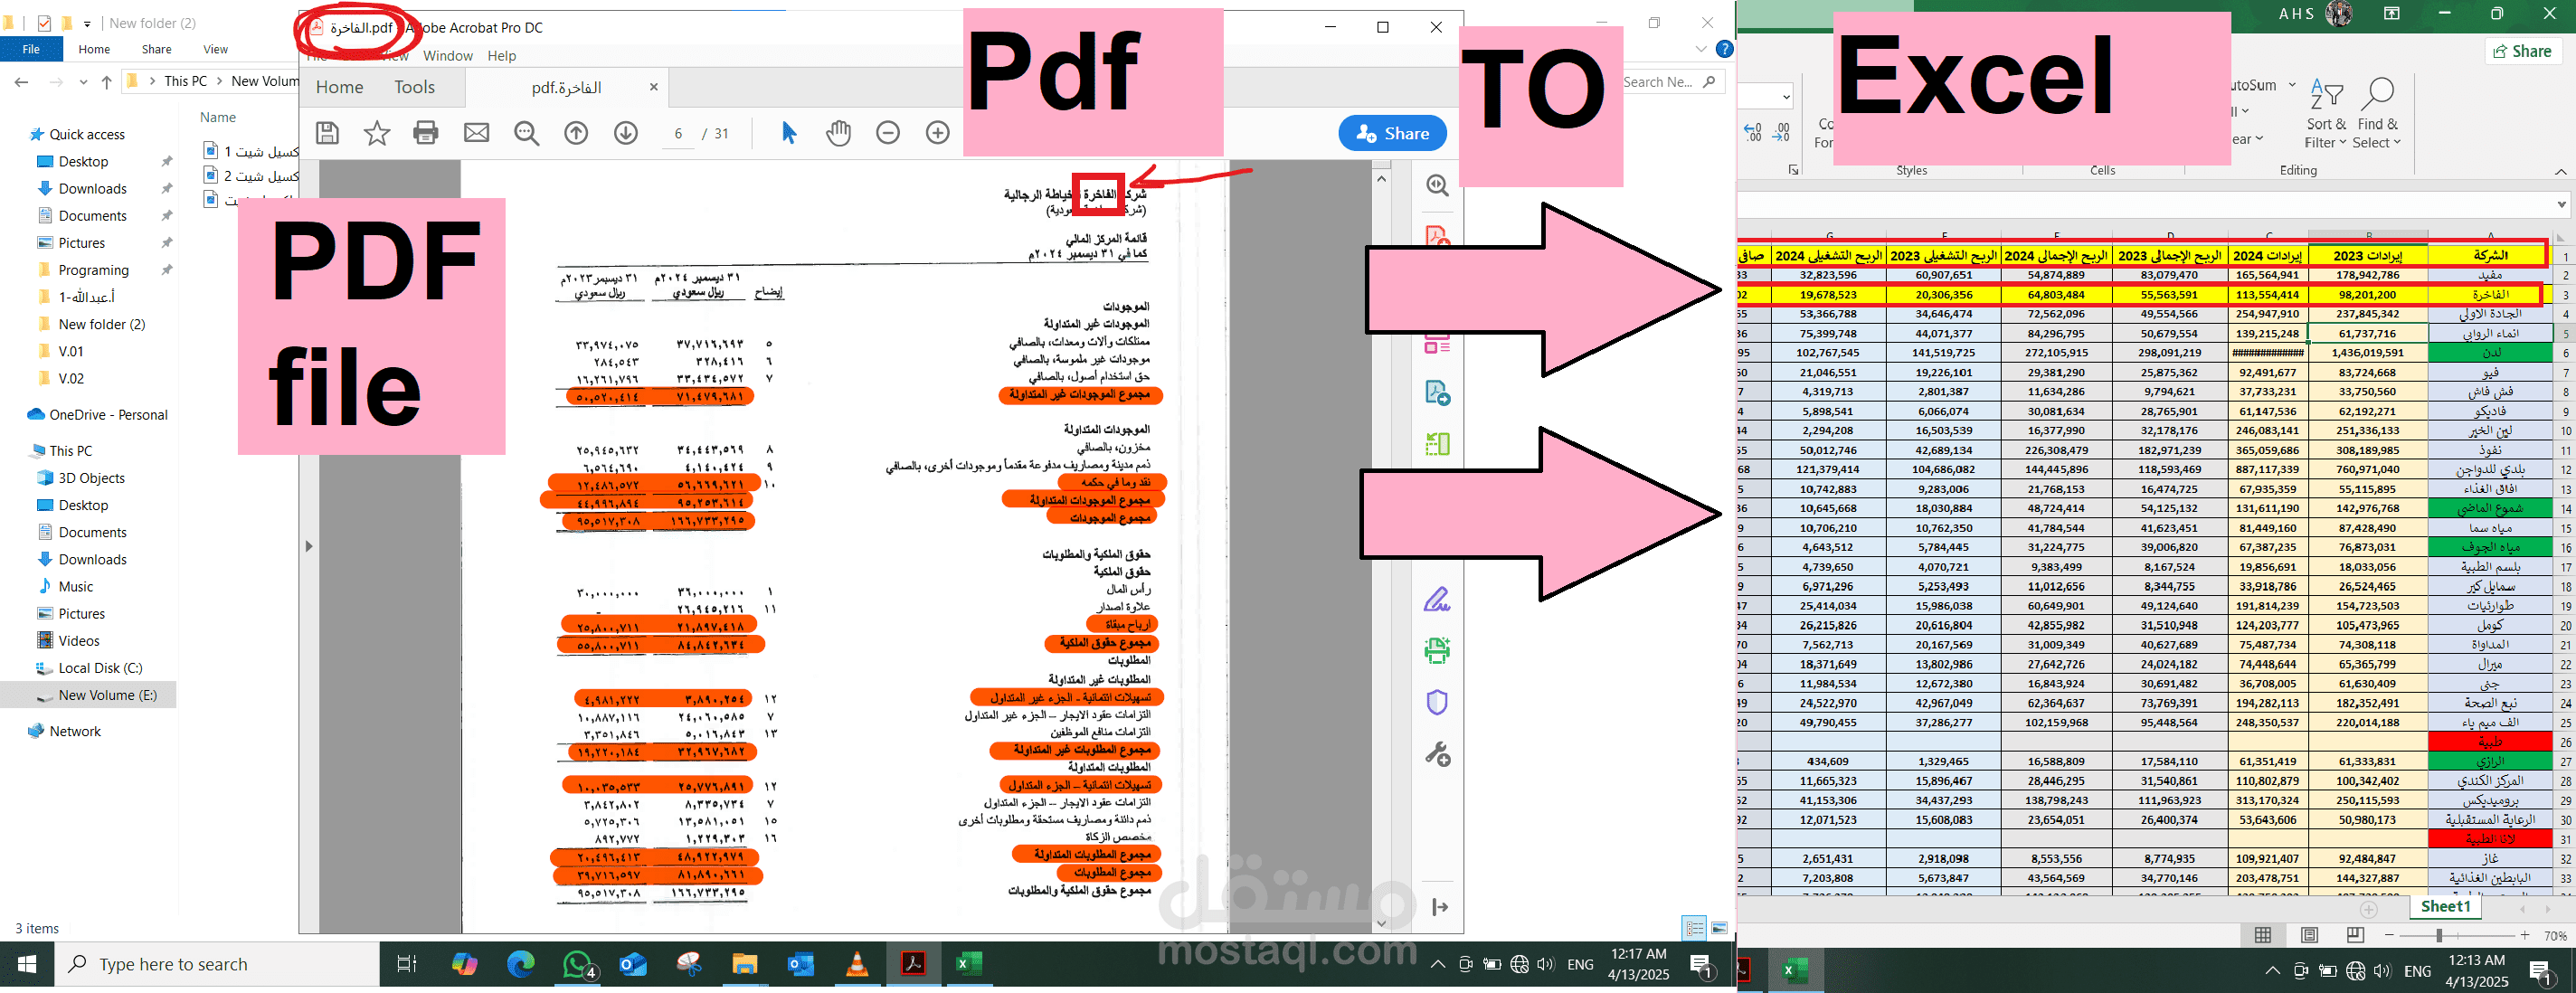The width and height of the screenshot is (2576, 993).
Task: Click Increase Decimal in Excel ribbon
Action: click(1753, 132)
